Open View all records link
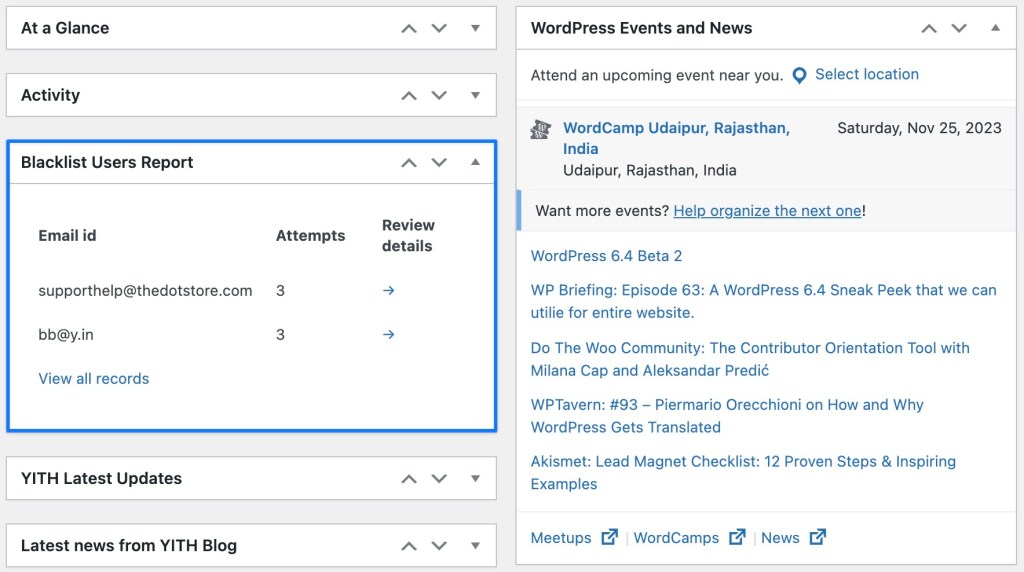 [94, 379]
